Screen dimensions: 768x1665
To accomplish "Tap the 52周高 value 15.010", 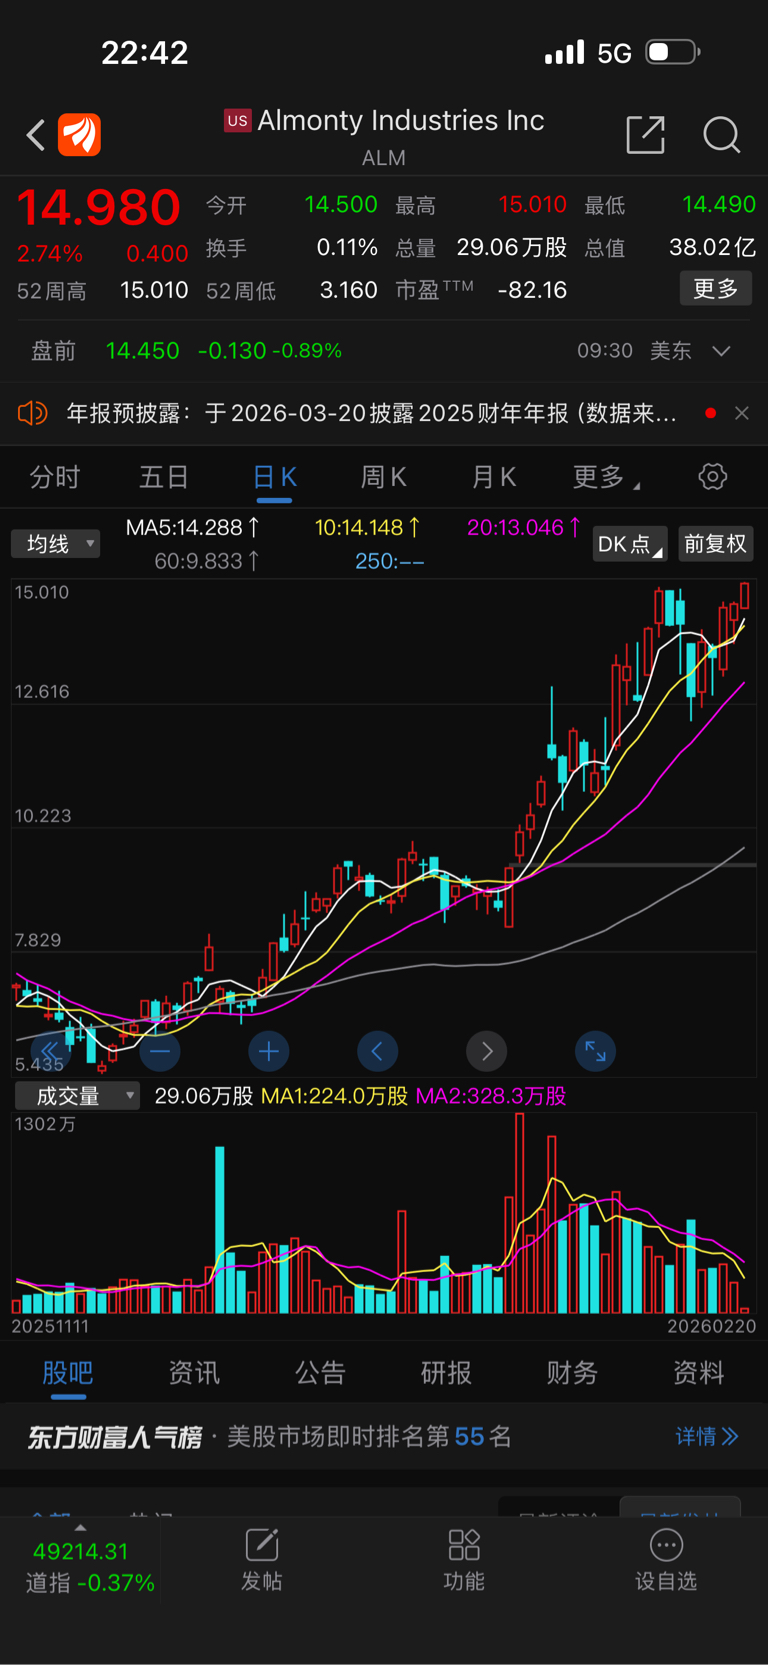I will [154, 290].
